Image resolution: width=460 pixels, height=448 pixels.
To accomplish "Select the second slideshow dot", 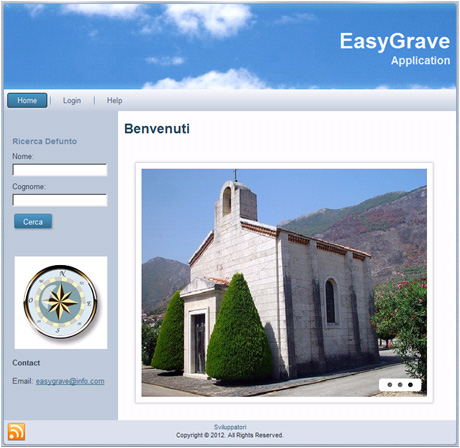I will point(400,385).
